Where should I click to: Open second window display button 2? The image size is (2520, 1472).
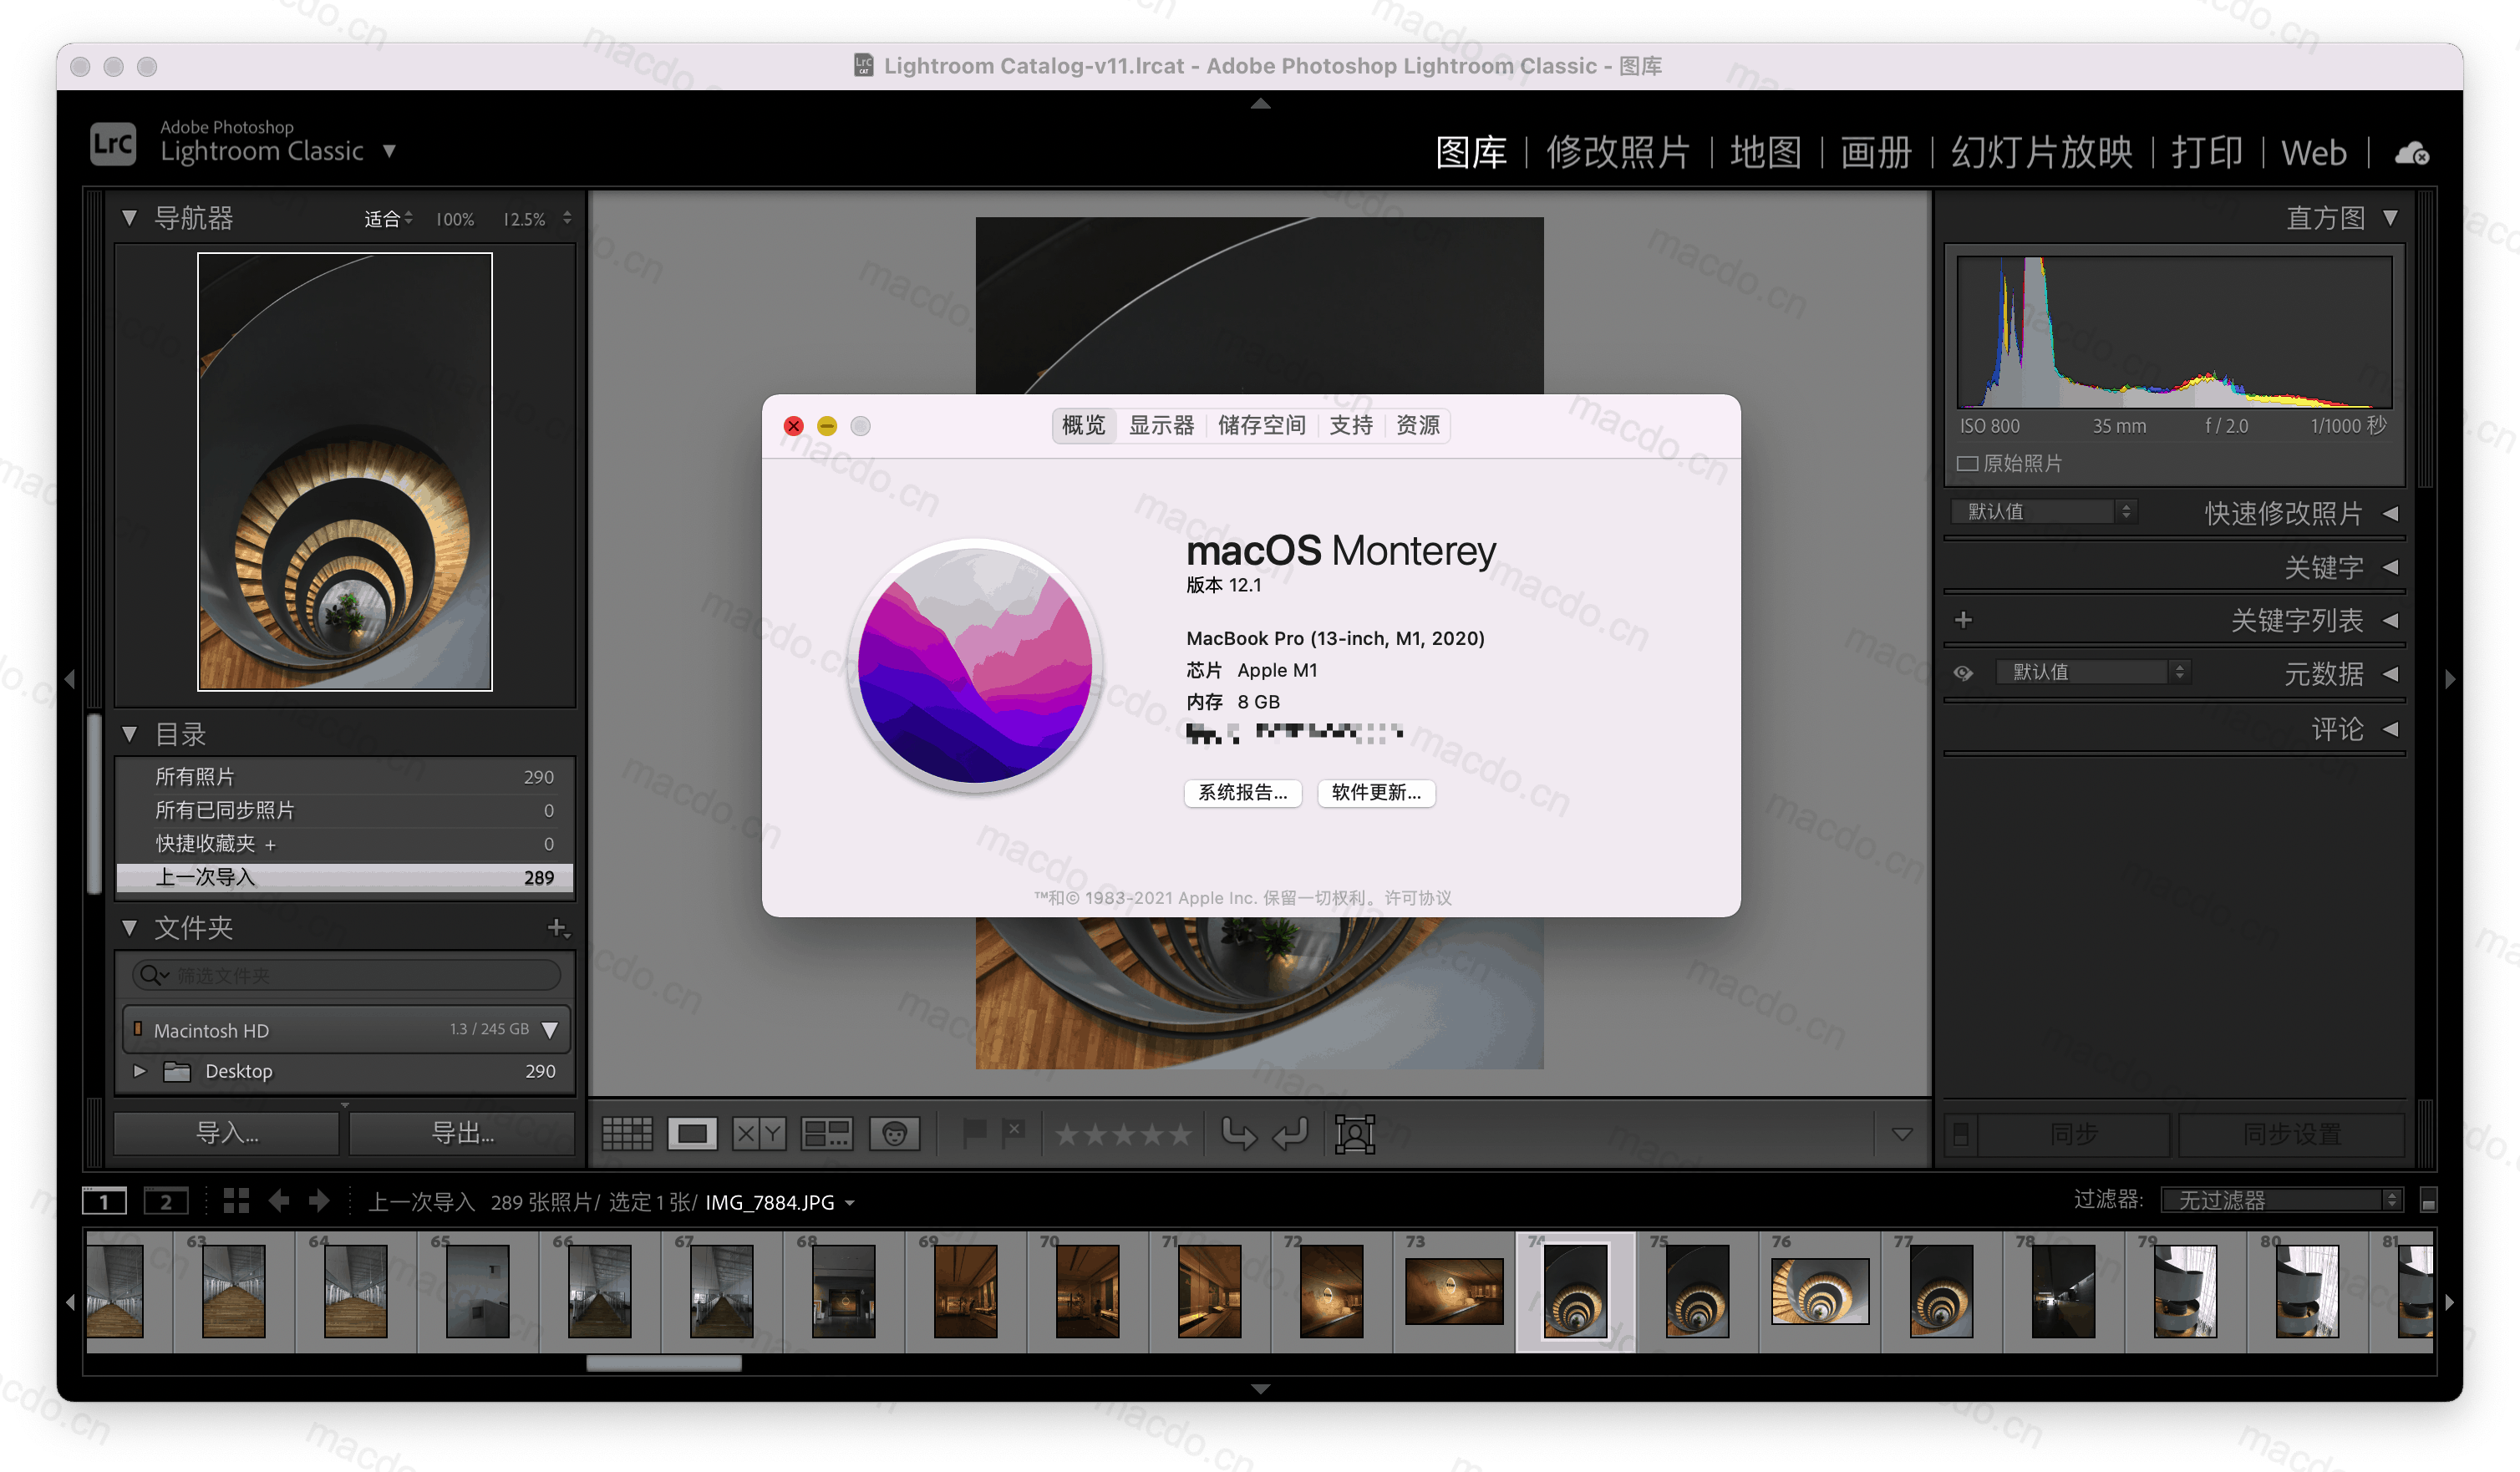coord(166,1201)
